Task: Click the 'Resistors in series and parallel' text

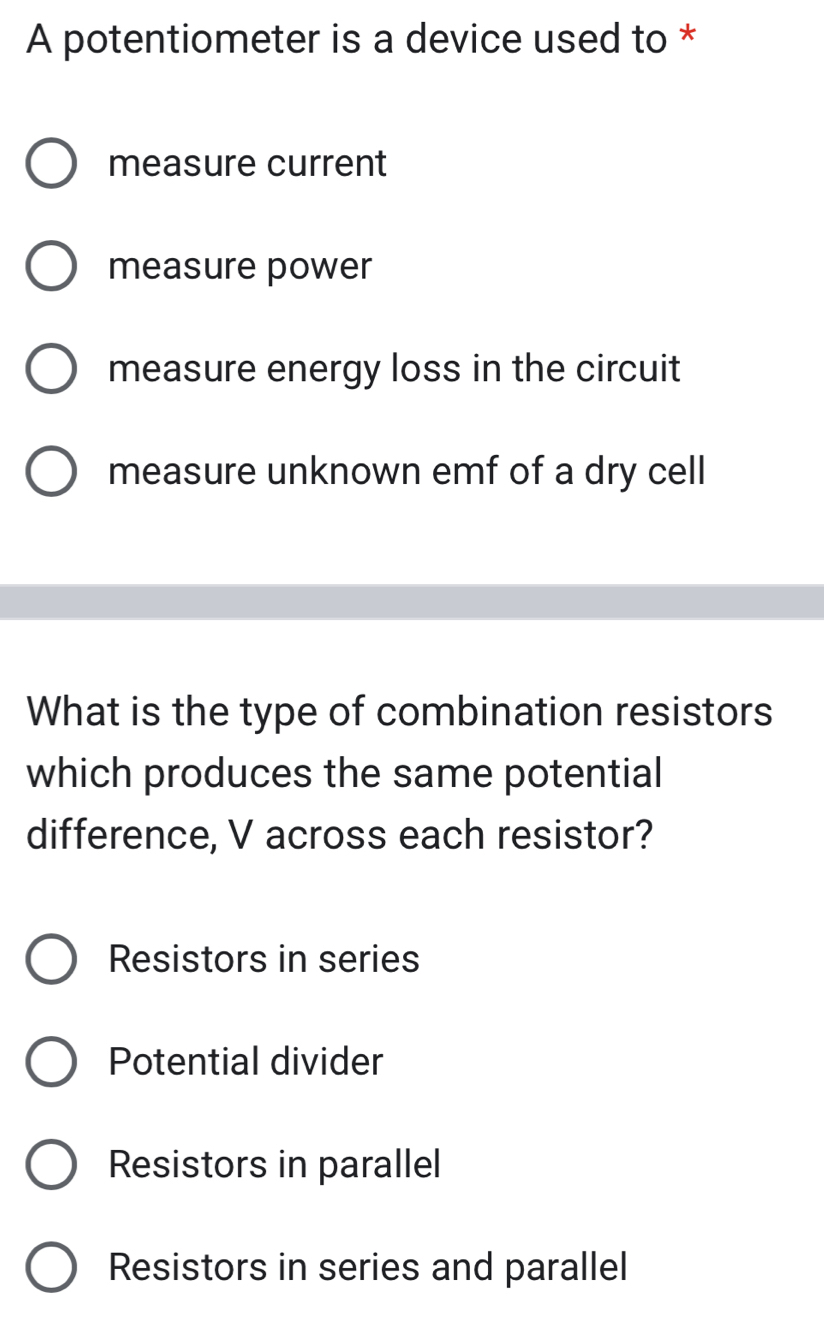Action: (x=368, y=1268)
